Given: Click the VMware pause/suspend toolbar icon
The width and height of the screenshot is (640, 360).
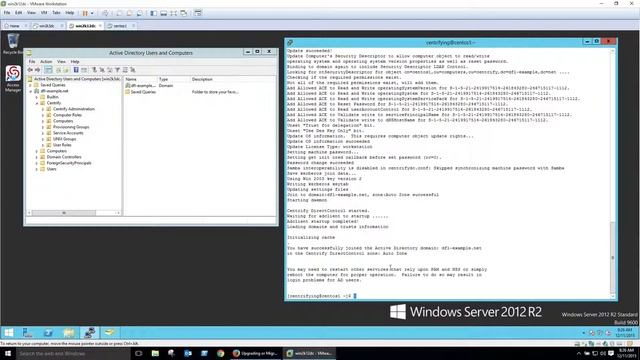Looking at the screenshot, I should (85, 13).
